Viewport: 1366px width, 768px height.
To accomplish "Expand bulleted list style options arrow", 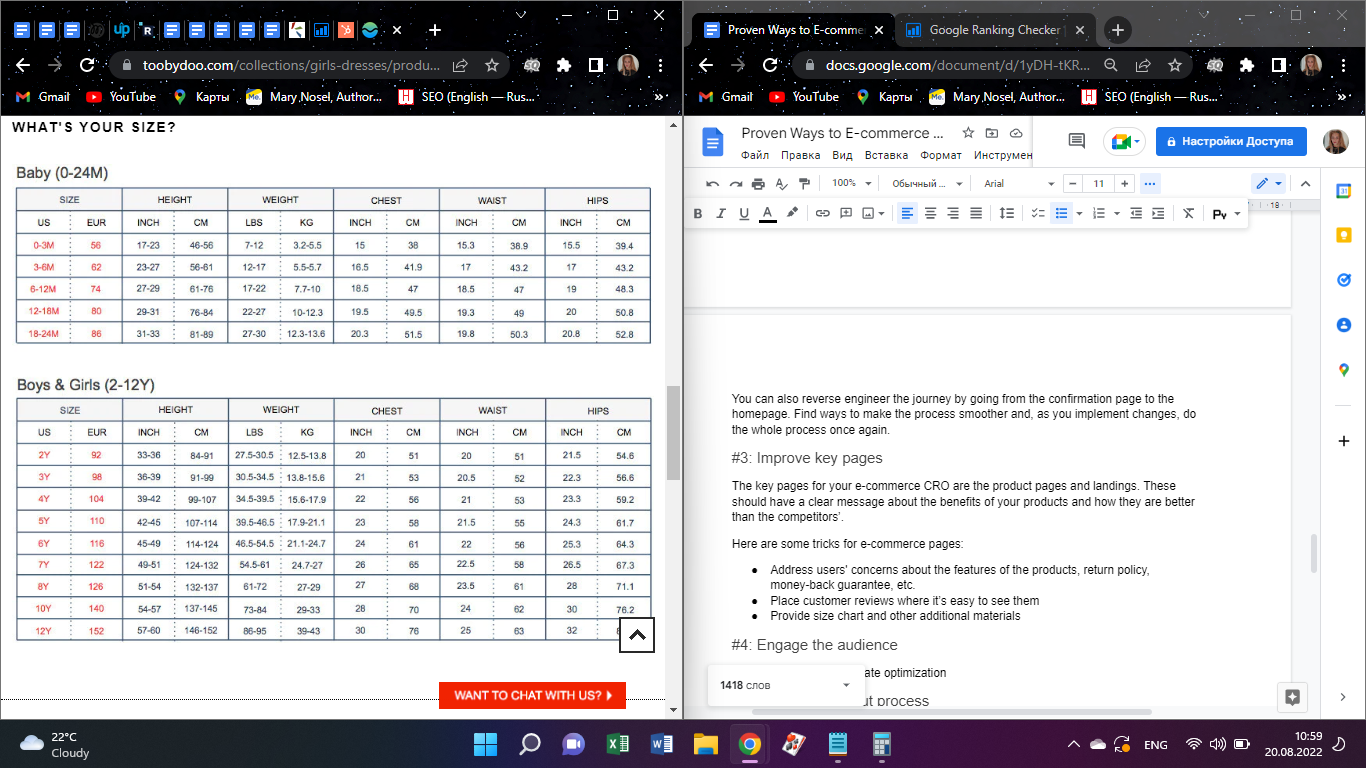I will (1079, 213).
